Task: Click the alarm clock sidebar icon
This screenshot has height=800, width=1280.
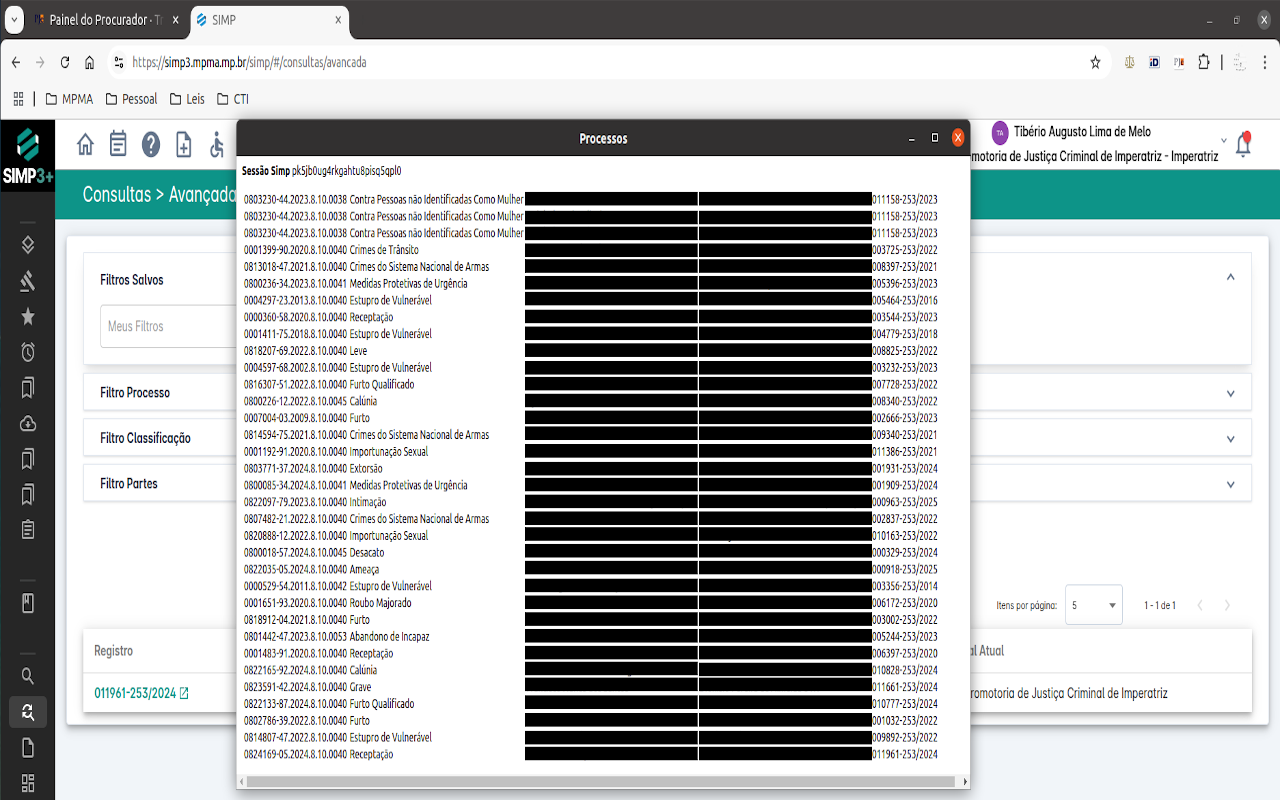Action: 28,352
